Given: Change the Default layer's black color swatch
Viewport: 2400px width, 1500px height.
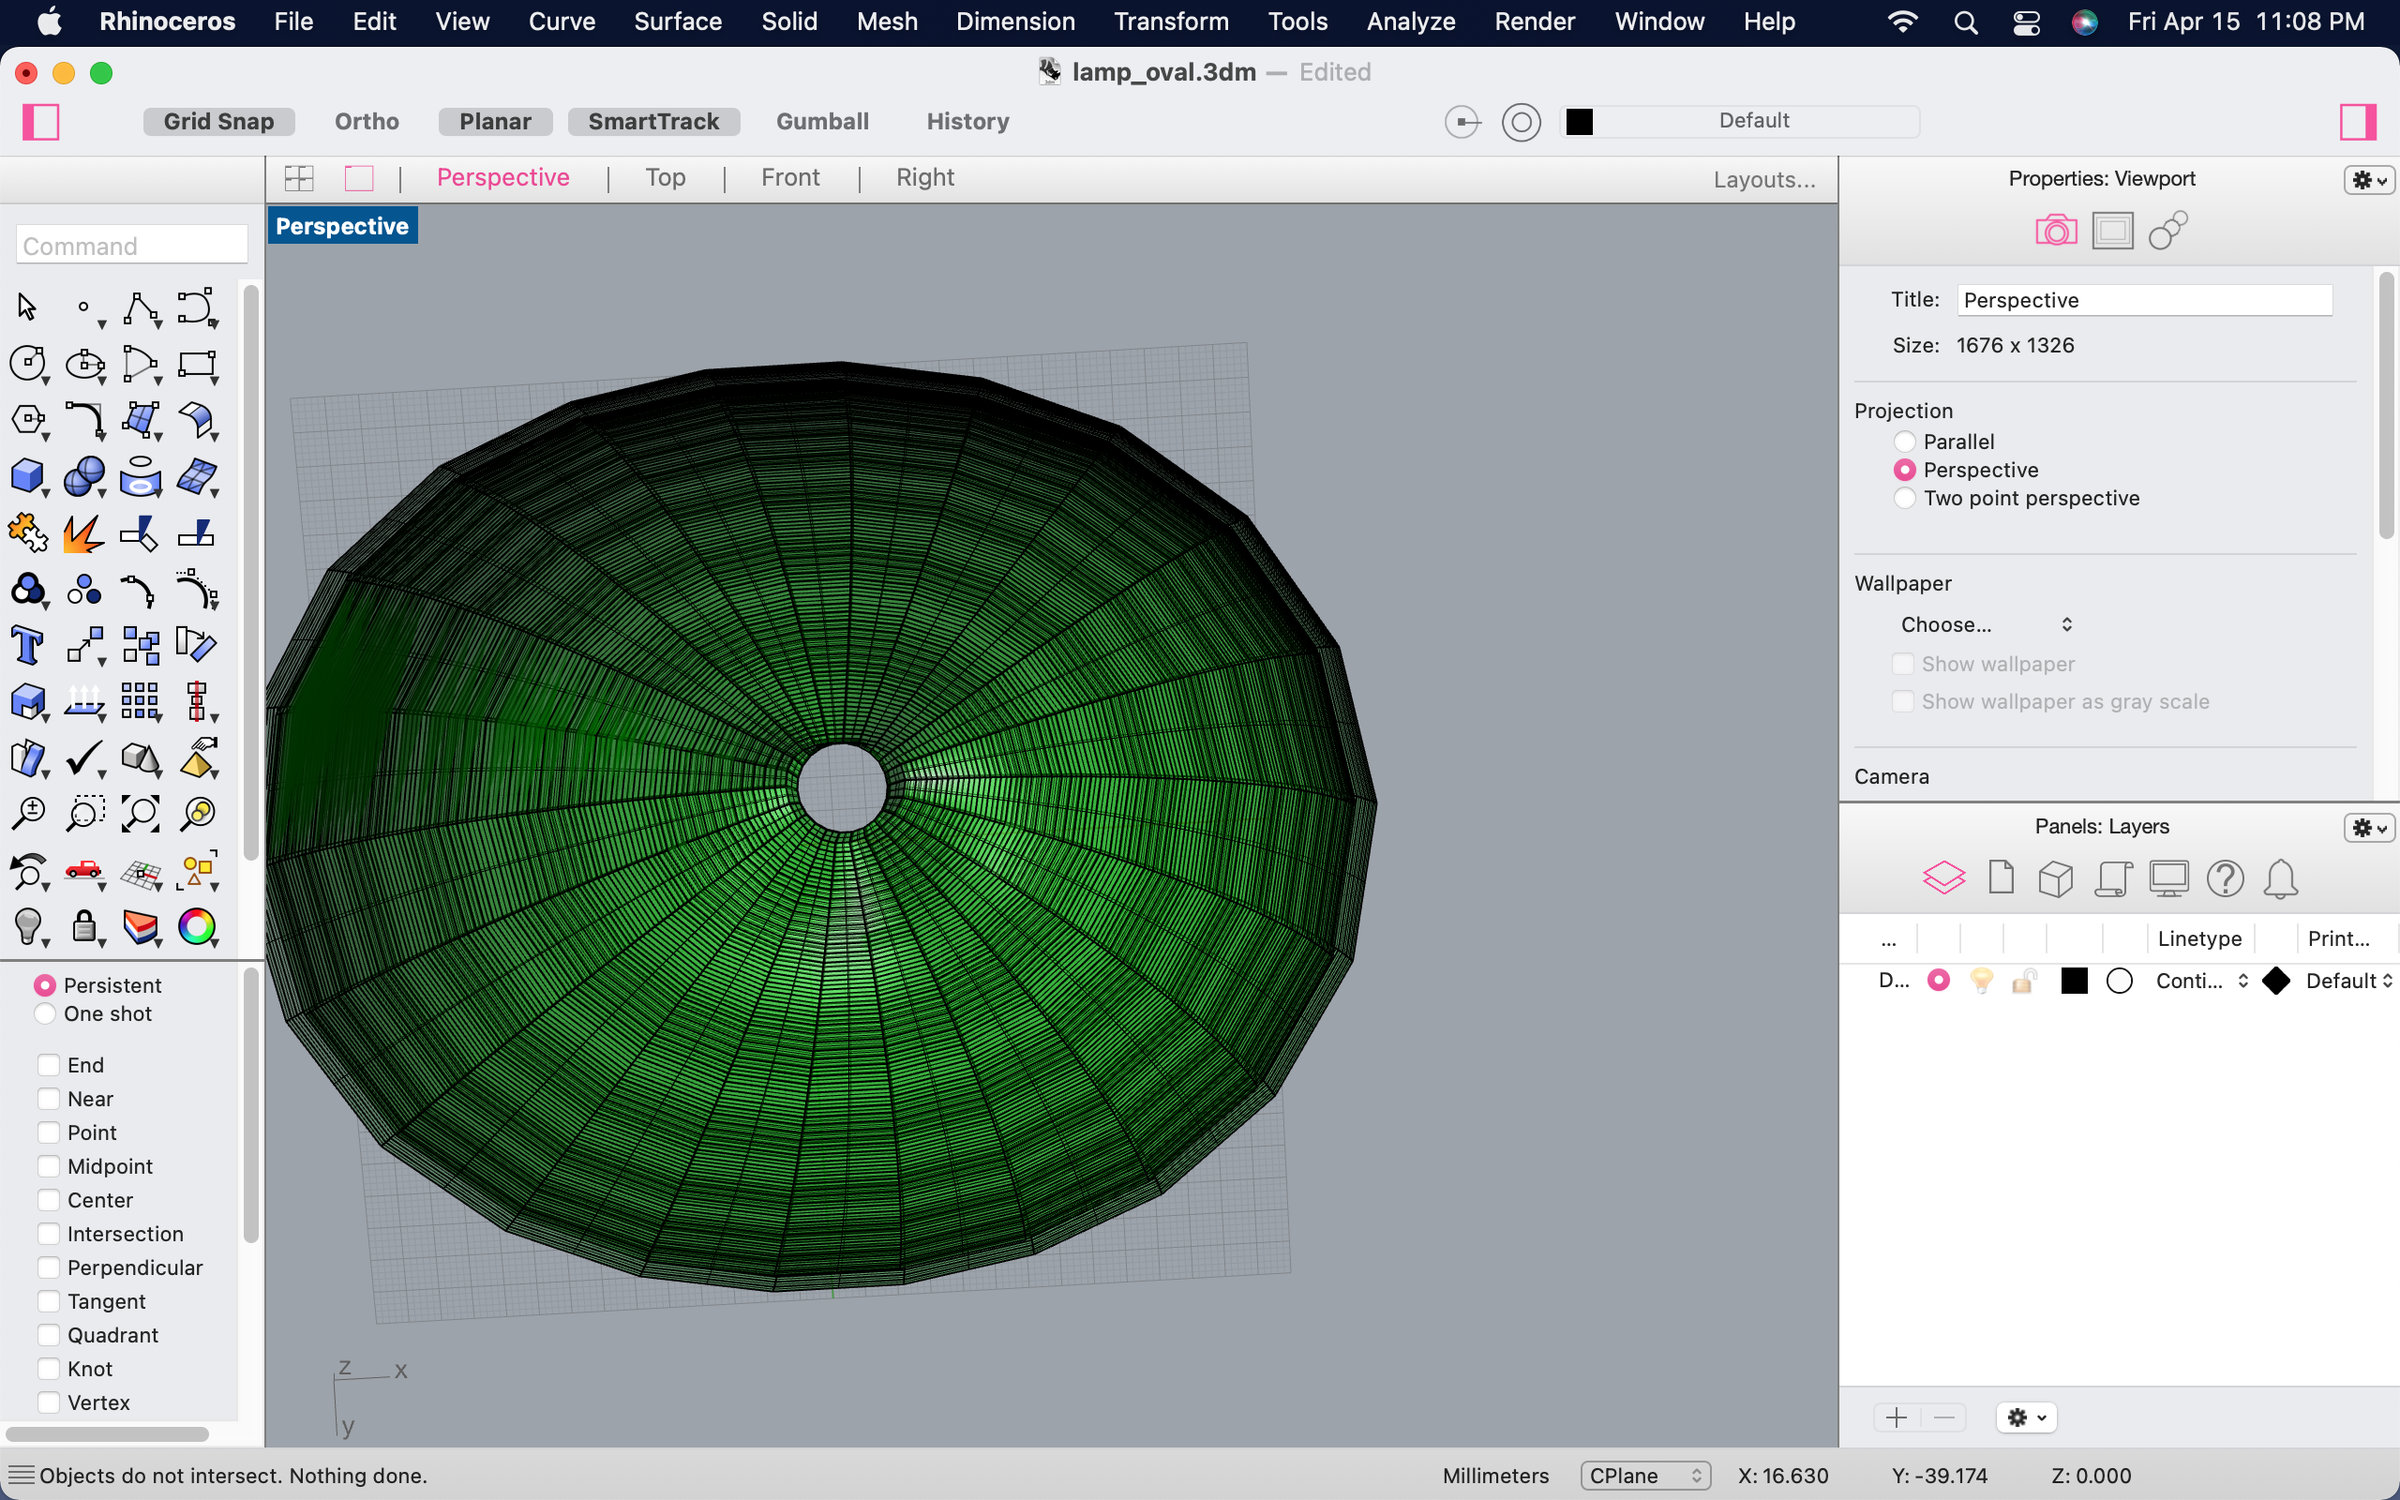Looking at the screenshot, I should click(x=2074, y=981).
